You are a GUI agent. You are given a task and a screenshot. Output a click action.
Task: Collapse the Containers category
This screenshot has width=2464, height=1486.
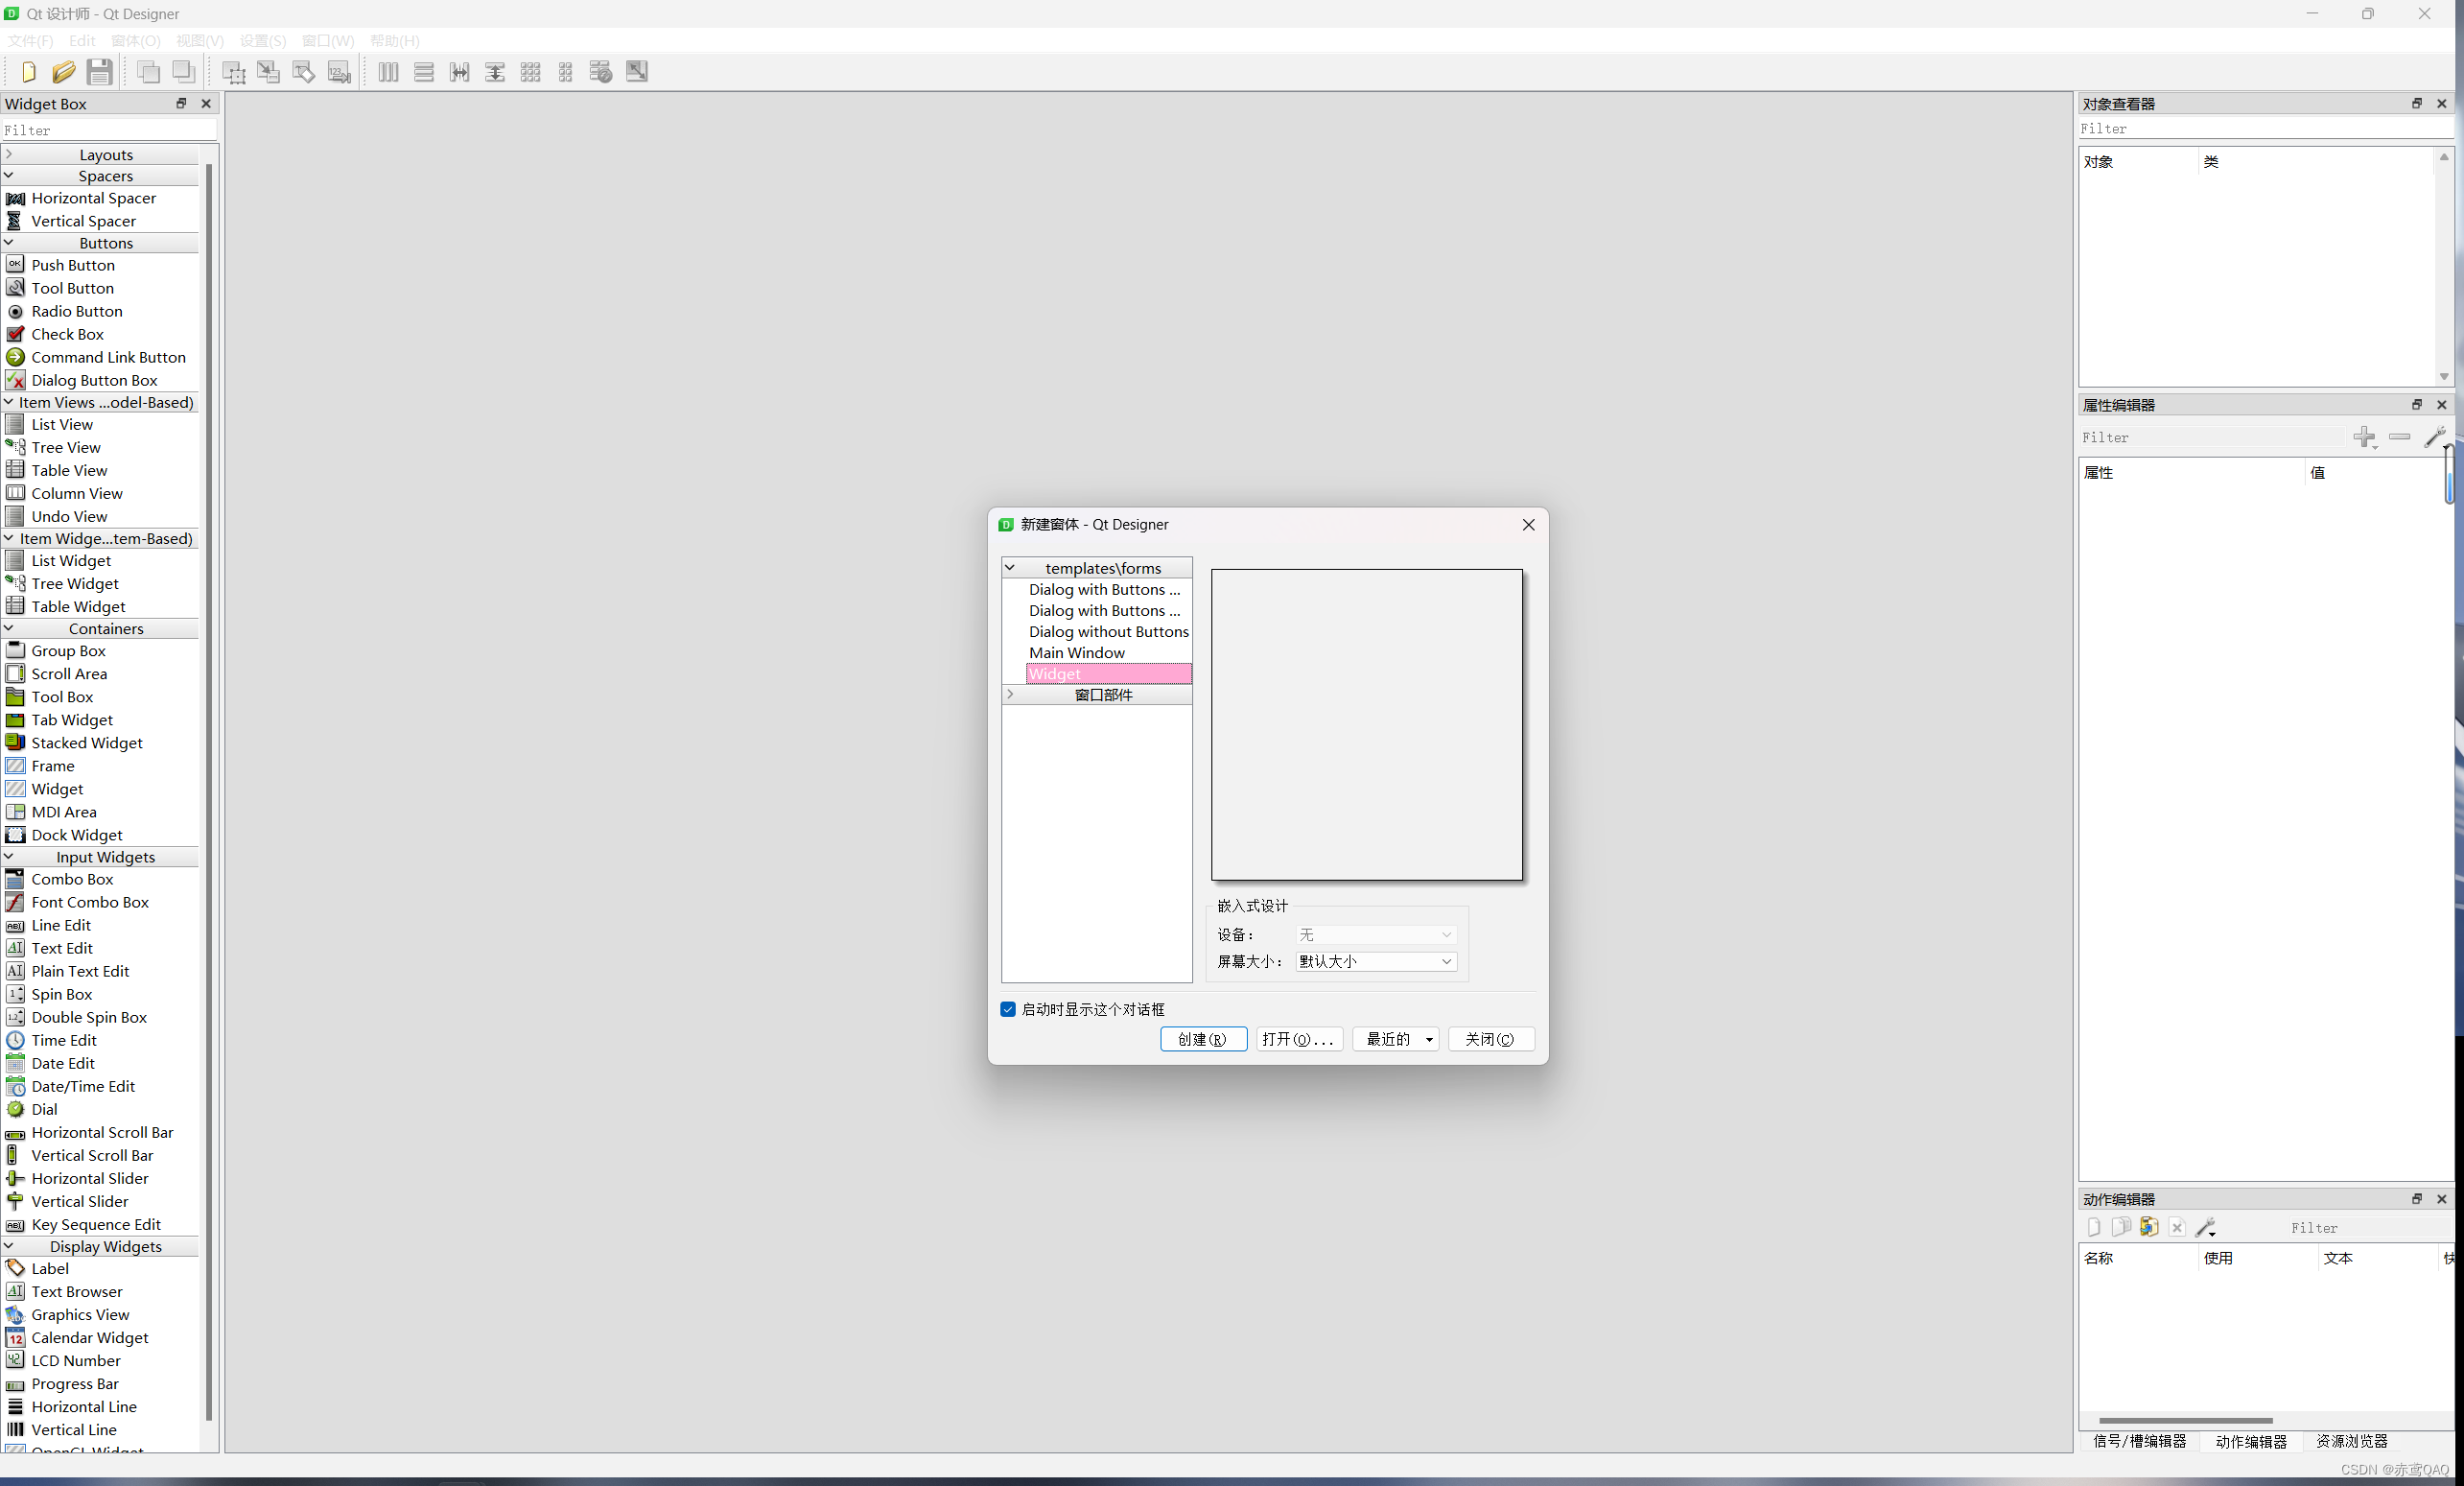(9, 628)
